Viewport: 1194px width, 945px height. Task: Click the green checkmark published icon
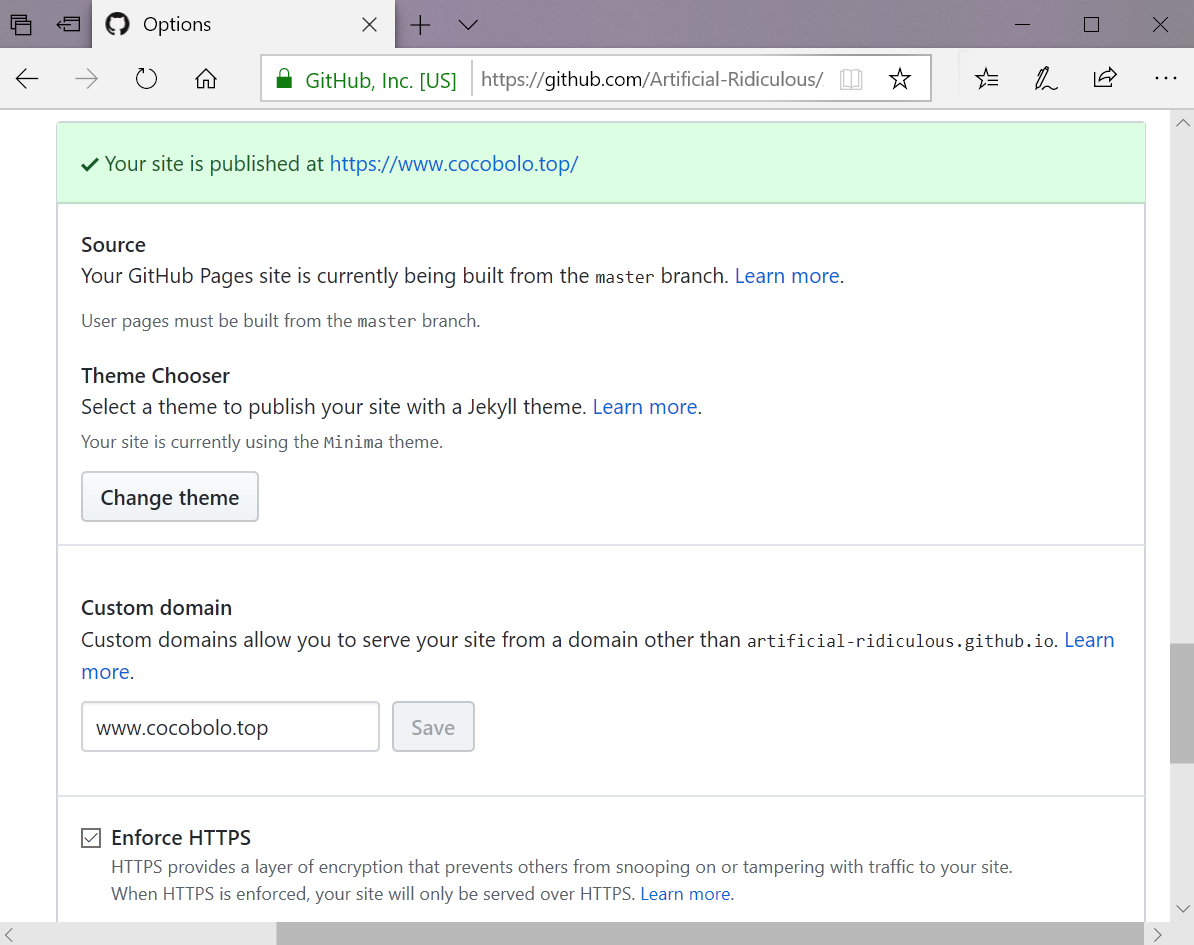click(x=90, y=164)
